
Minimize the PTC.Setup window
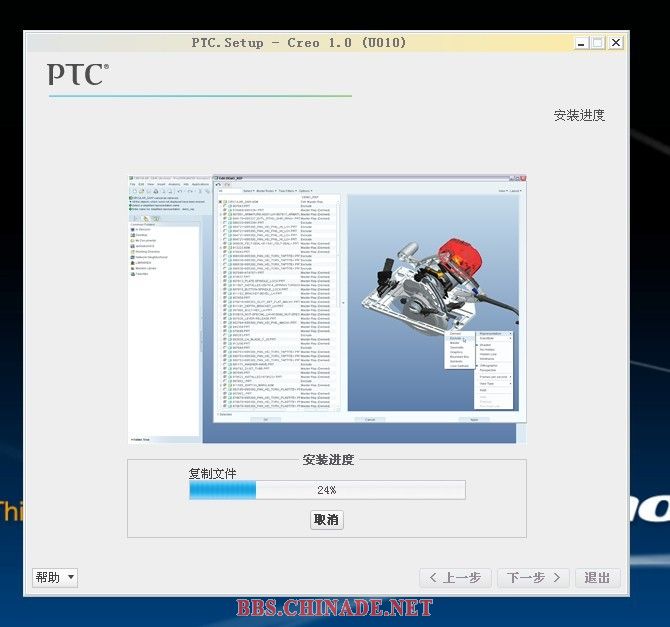pos(581,43)
